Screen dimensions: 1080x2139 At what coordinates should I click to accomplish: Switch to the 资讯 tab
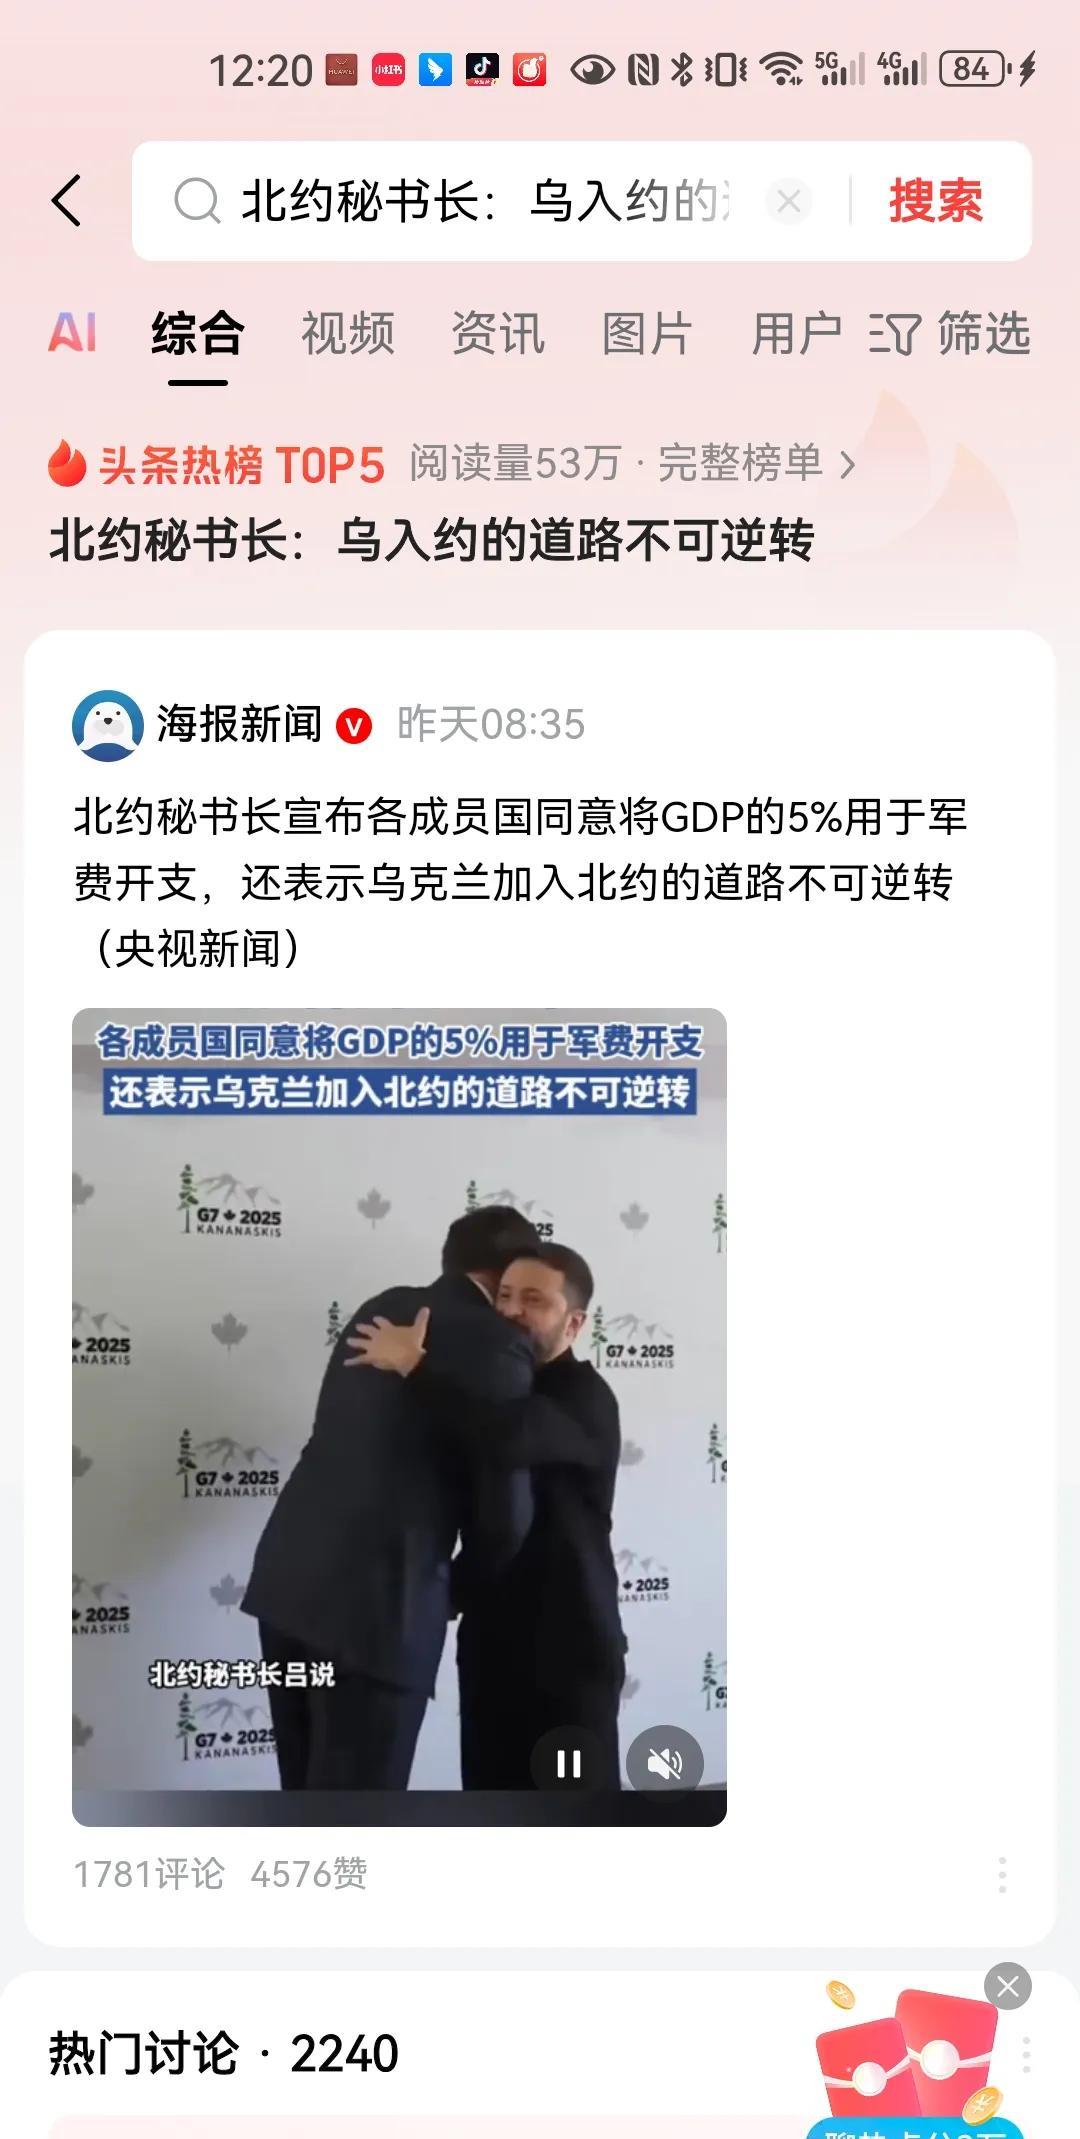click(498, 333)
